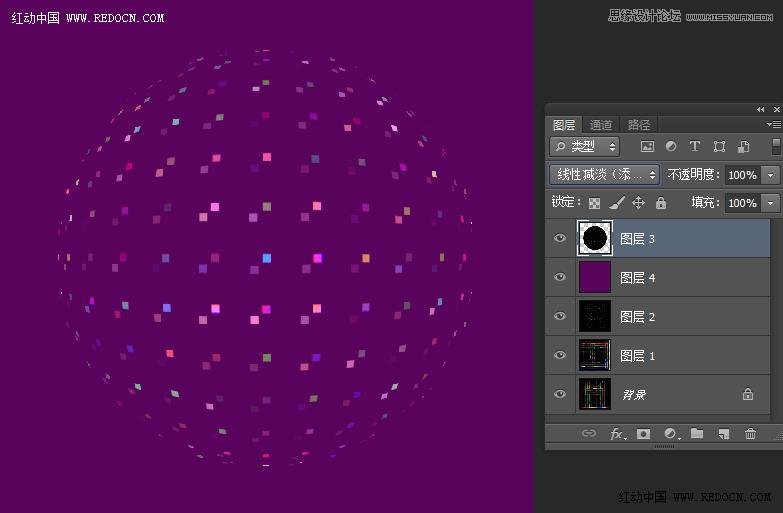The image size is (783, 513).
Task: Filter layers by shape type
Action: click(x=719, y=146)
